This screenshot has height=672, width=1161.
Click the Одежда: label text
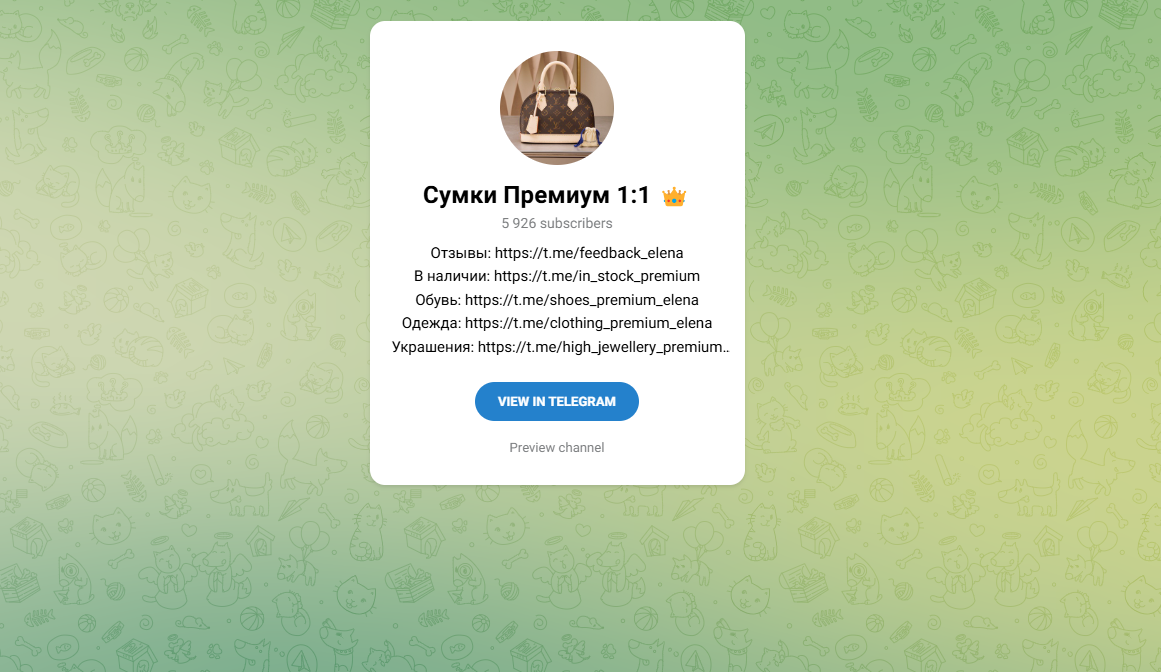click(x=432, y=323)
